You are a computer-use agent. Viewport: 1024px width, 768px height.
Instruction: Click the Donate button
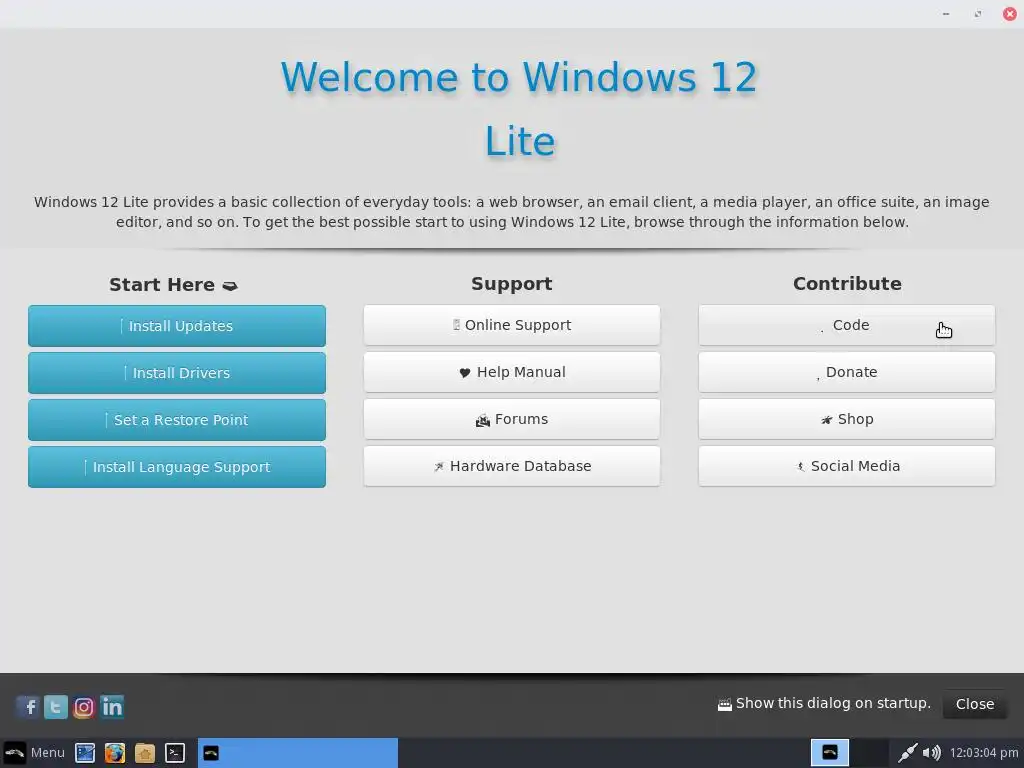(x=846, y=372)
